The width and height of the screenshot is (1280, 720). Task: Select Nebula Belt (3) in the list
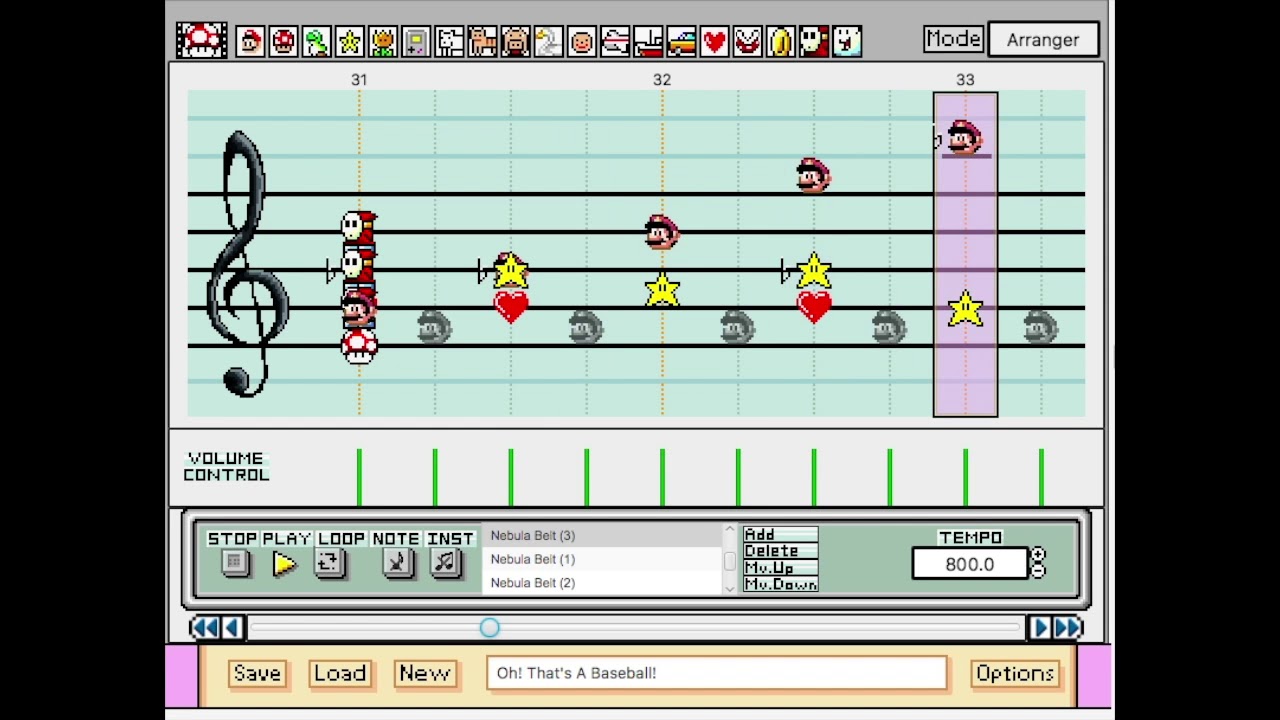[x=602, y=536]
